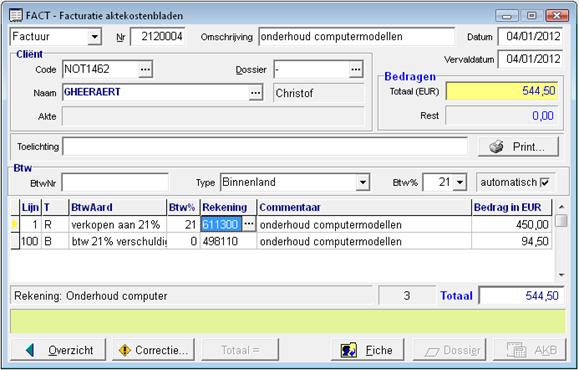Viewport: 579px width, 370px height.
Task: Click the Naam field GHEERAERT
Action: 156,93
